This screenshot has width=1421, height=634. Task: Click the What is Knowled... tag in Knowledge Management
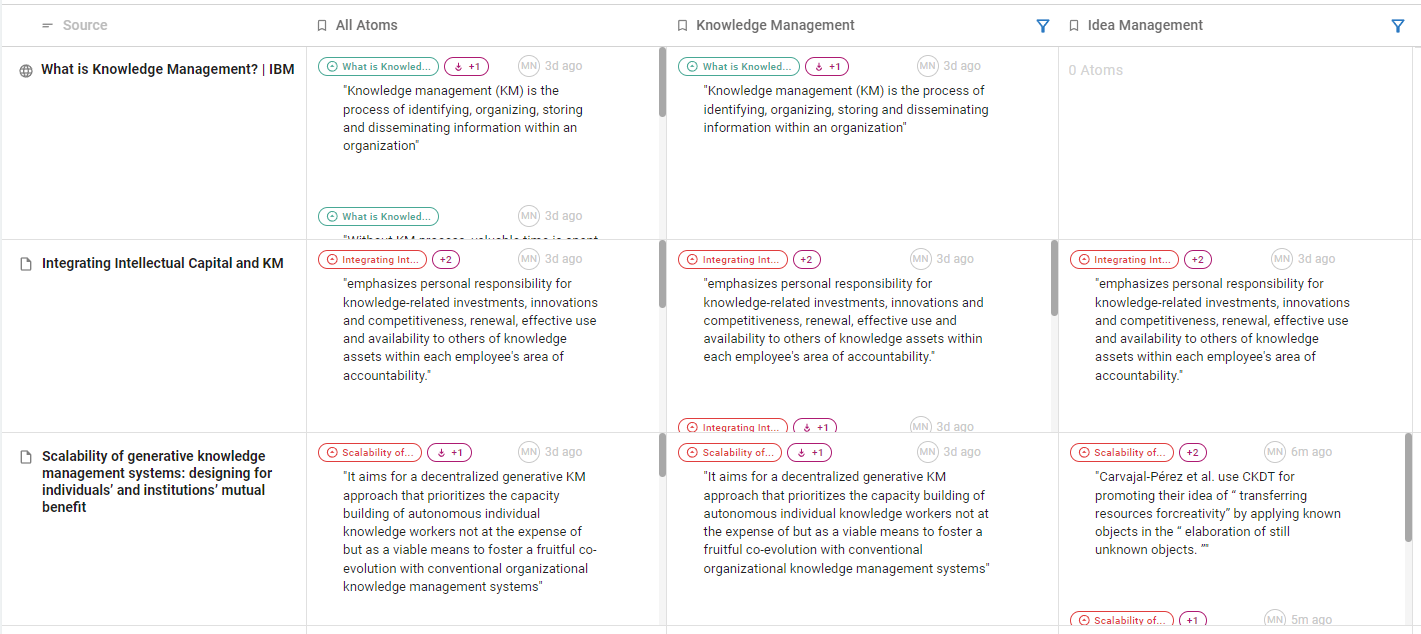[x=738, y=67]
